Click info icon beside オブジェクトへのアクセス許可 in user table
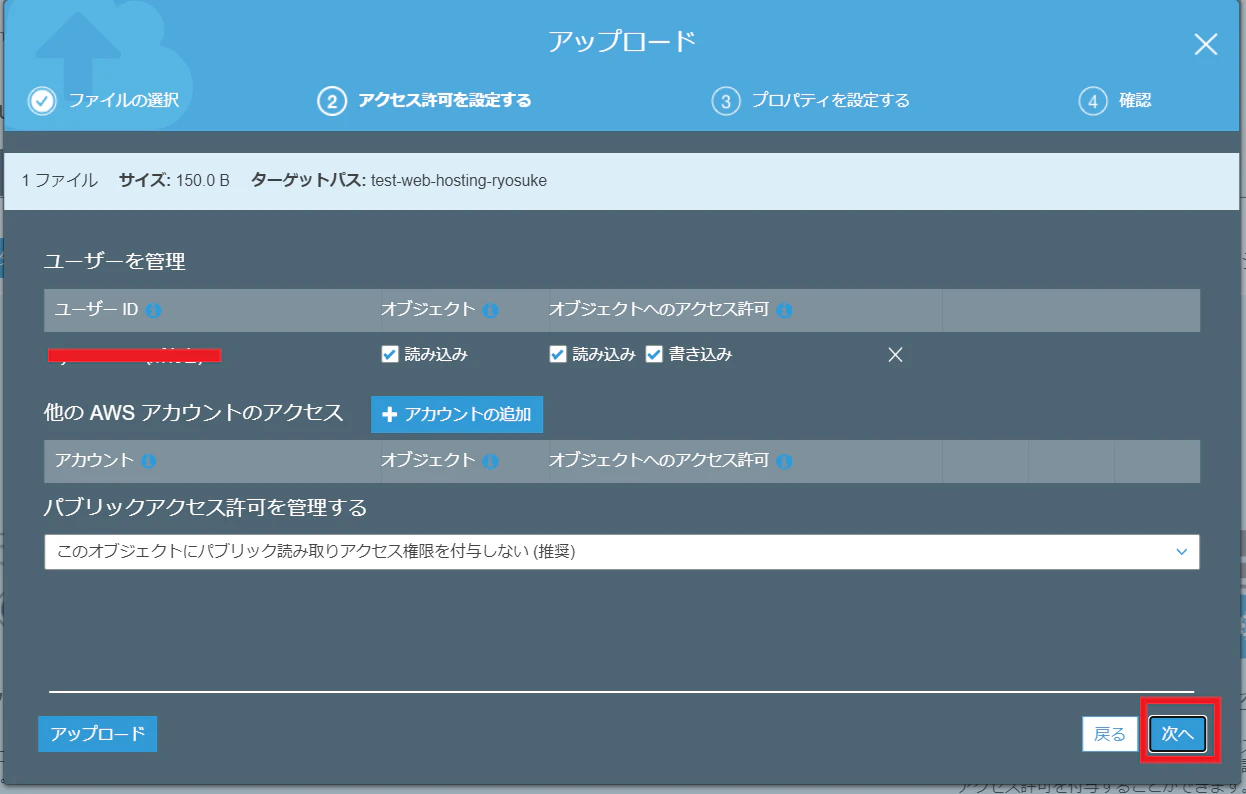Image resolution: width=1246 pixels, height=794 pixels. tap(784, 311)
